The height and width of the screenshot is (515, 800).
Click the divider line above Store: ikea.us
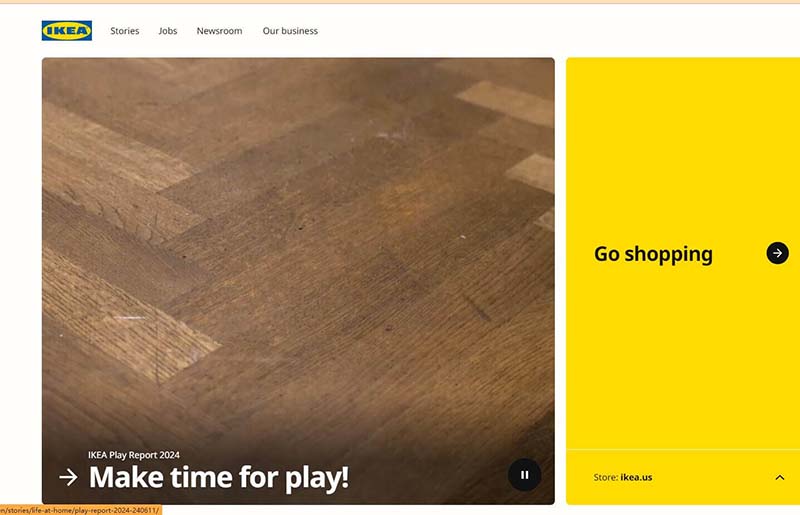(683, 449)
